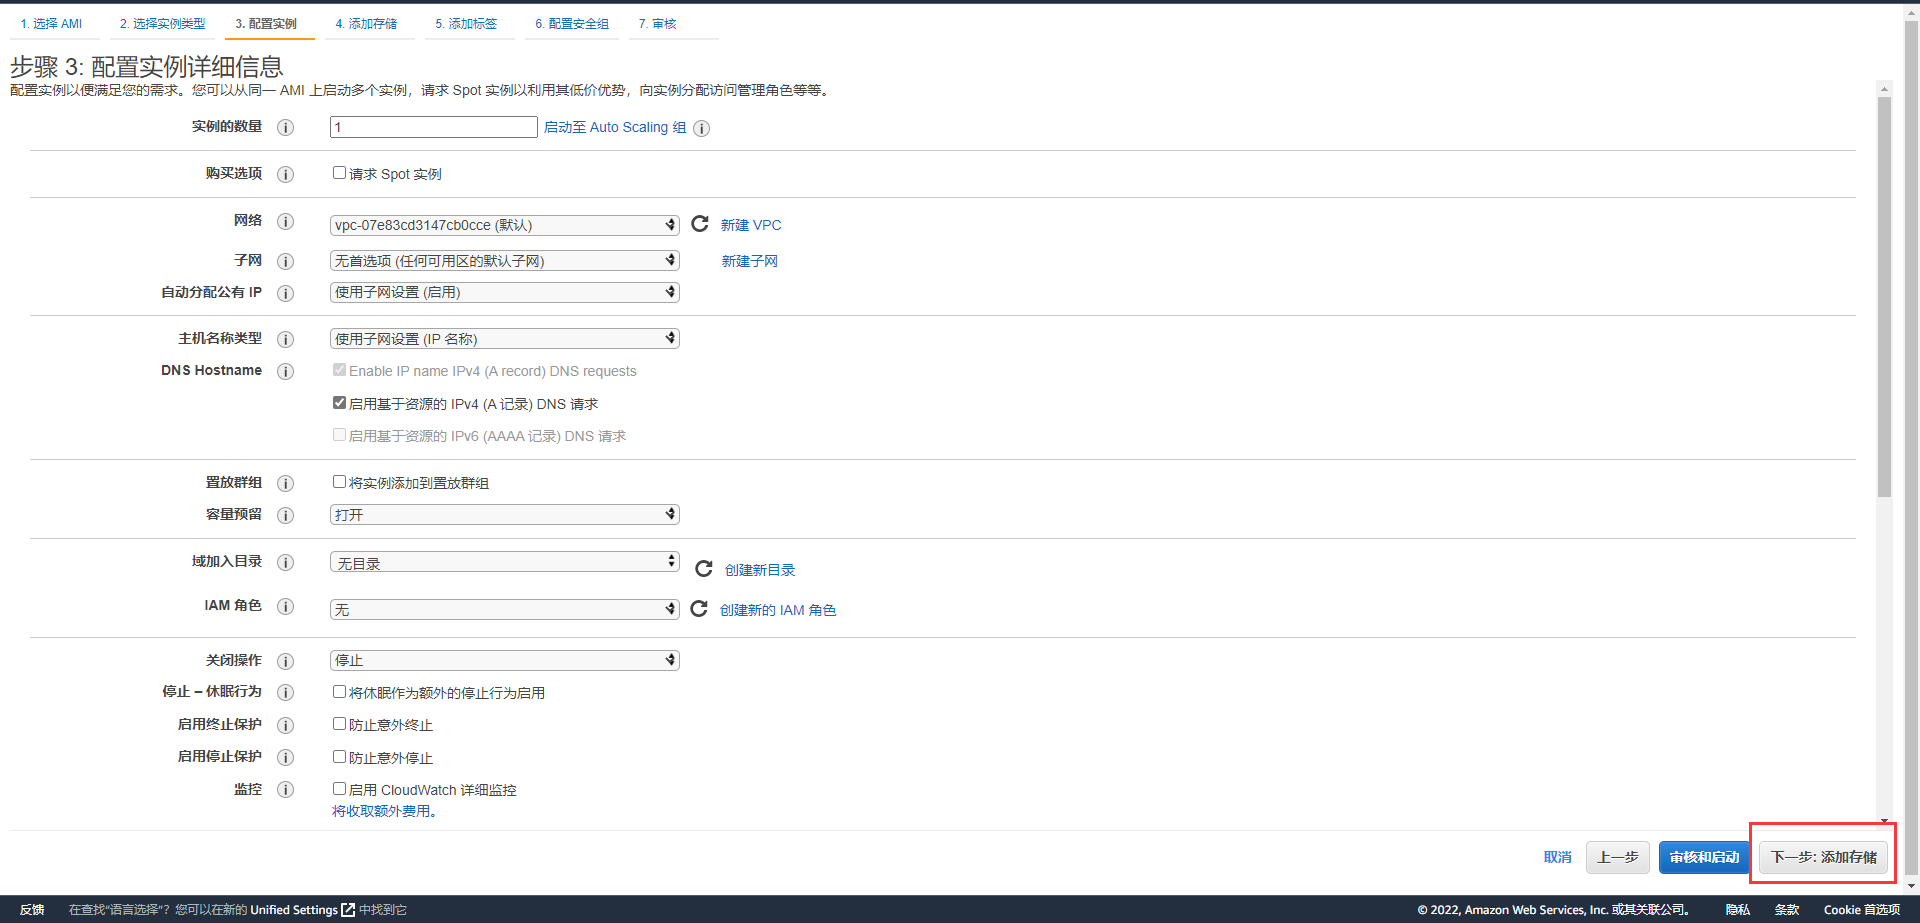Open the 子网 dropdown

(x=504, y=261)
